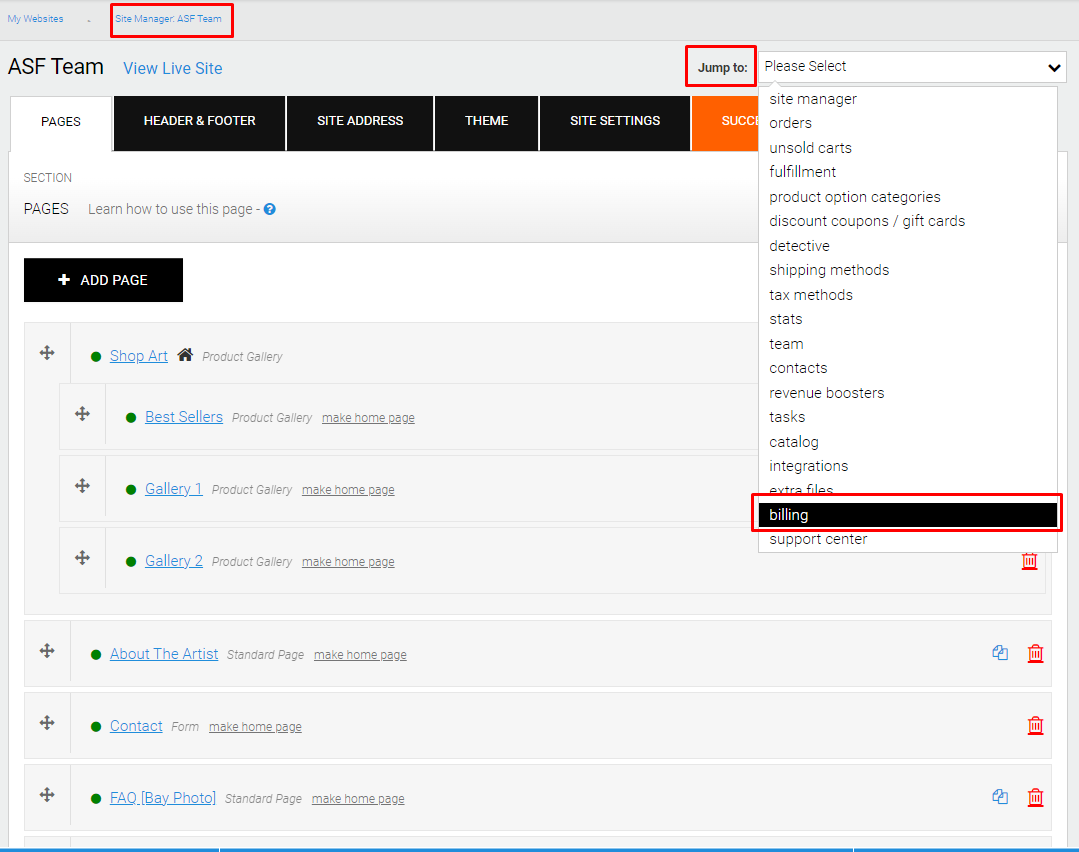This screenshot has width=1079, height=852.
Task: Open the View Live Site link
Action: tap(173, 68)
